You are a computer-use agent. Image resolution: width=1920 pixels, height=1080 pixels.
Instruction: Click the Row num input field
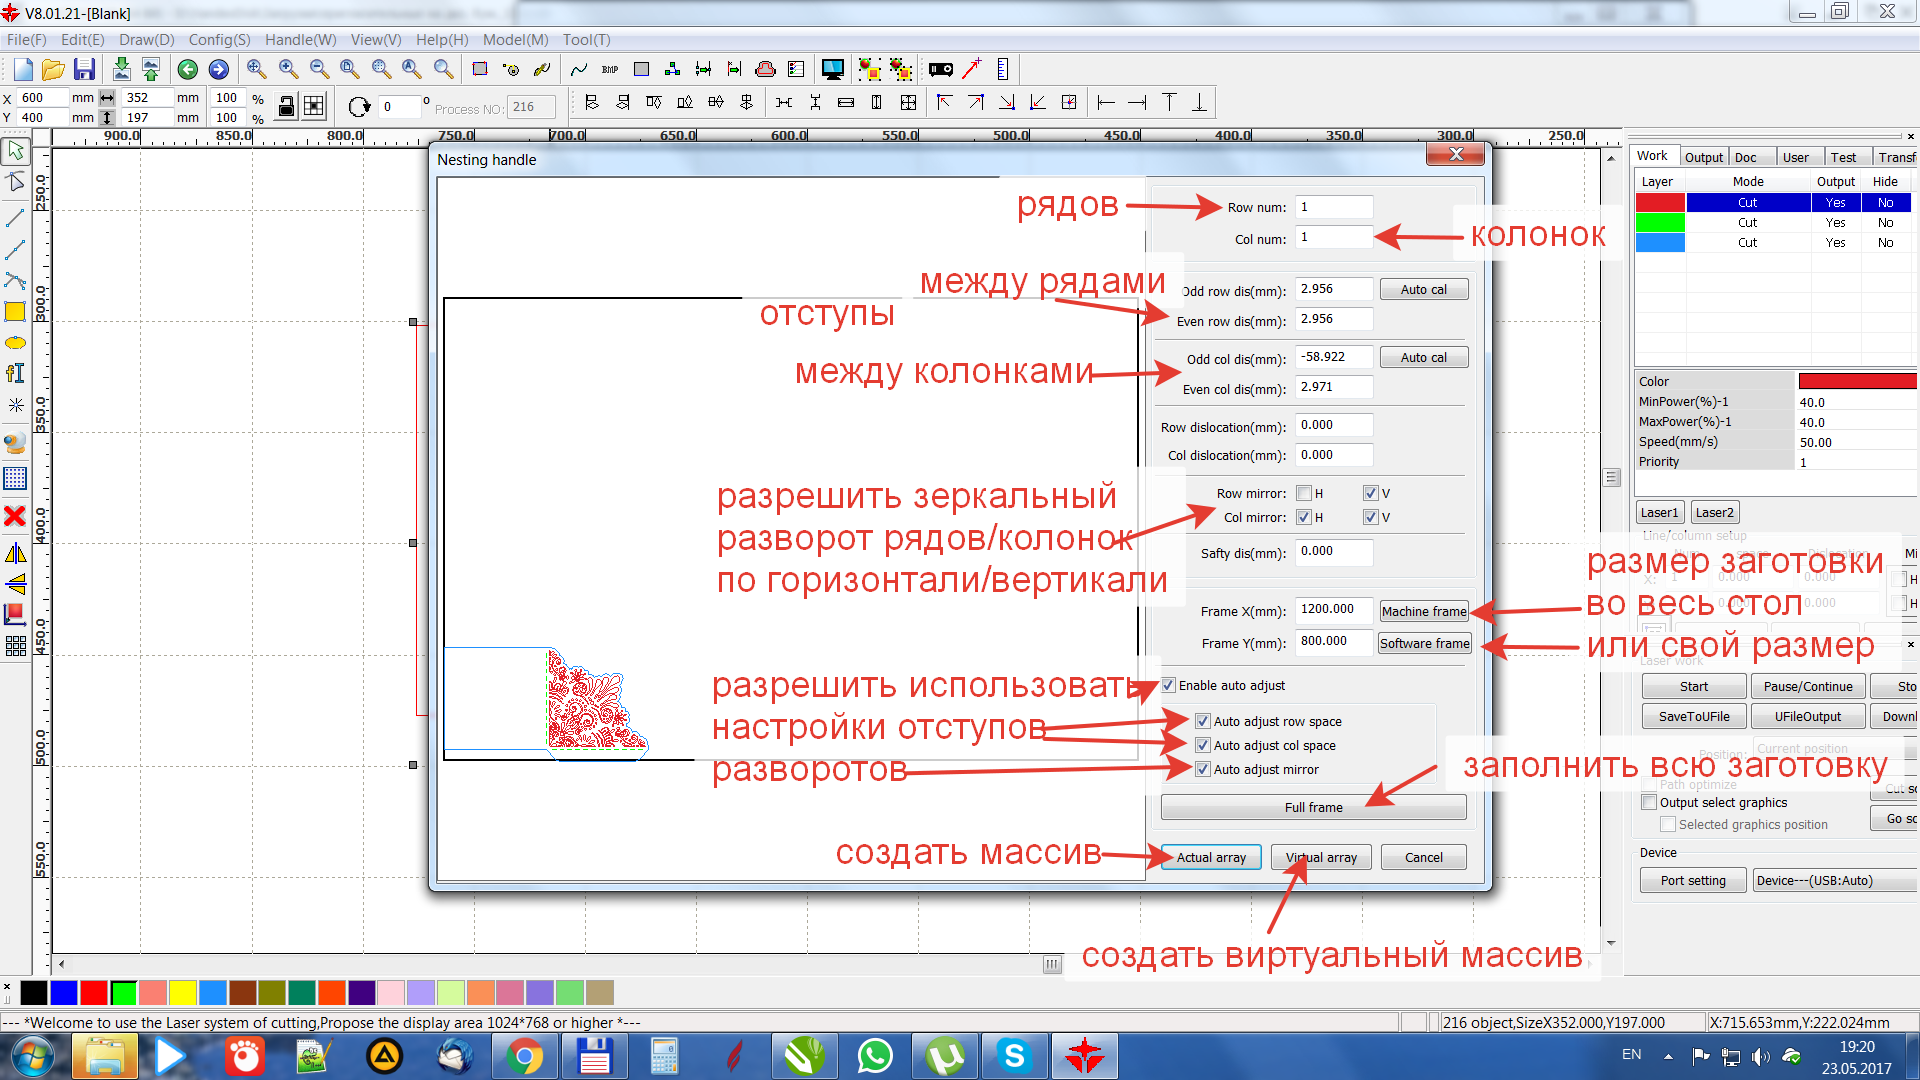[x=1334, y=207]
